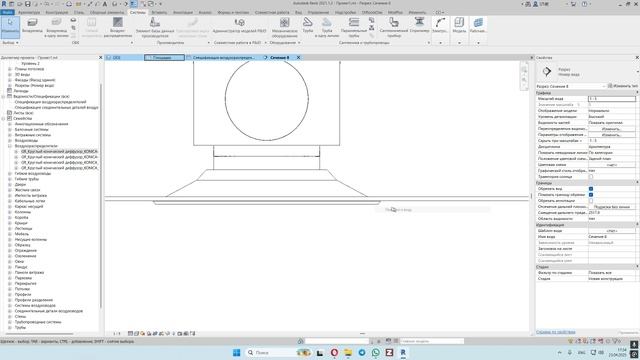
Task: Expand Воздуховоды family category
Action: (10, 140)
